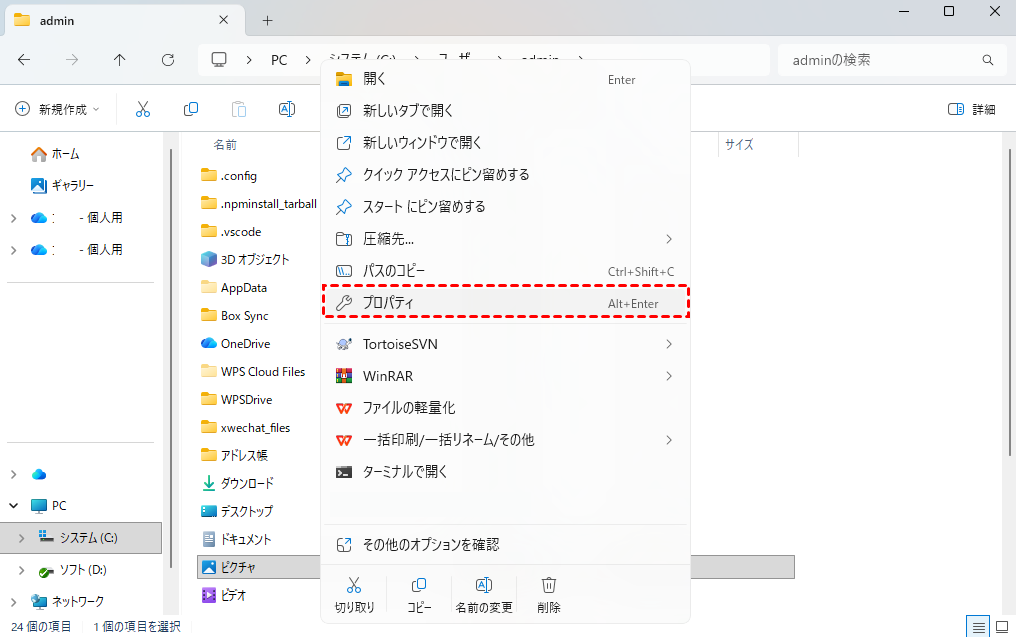Click the 詳細 details pane button

[972, 109]
